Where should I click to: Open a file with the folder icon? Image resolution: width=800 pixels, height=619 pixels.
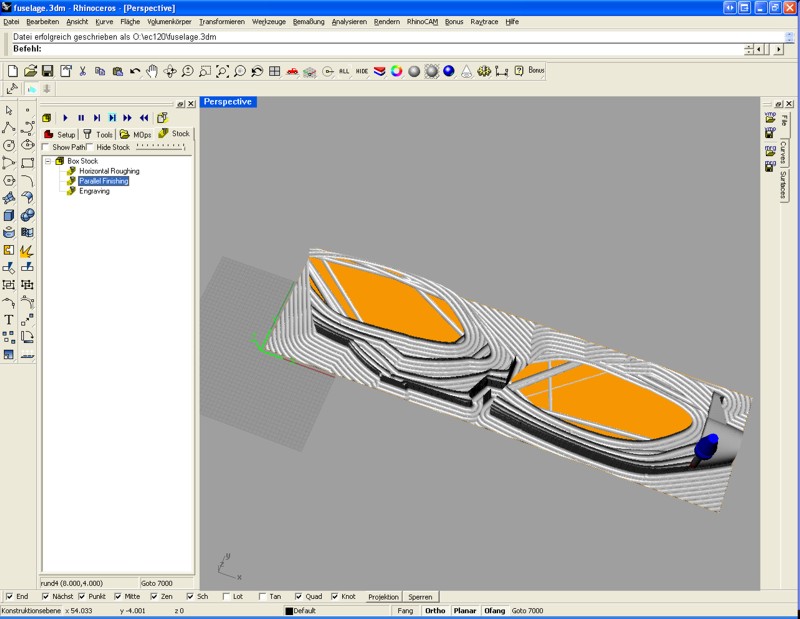31,71
